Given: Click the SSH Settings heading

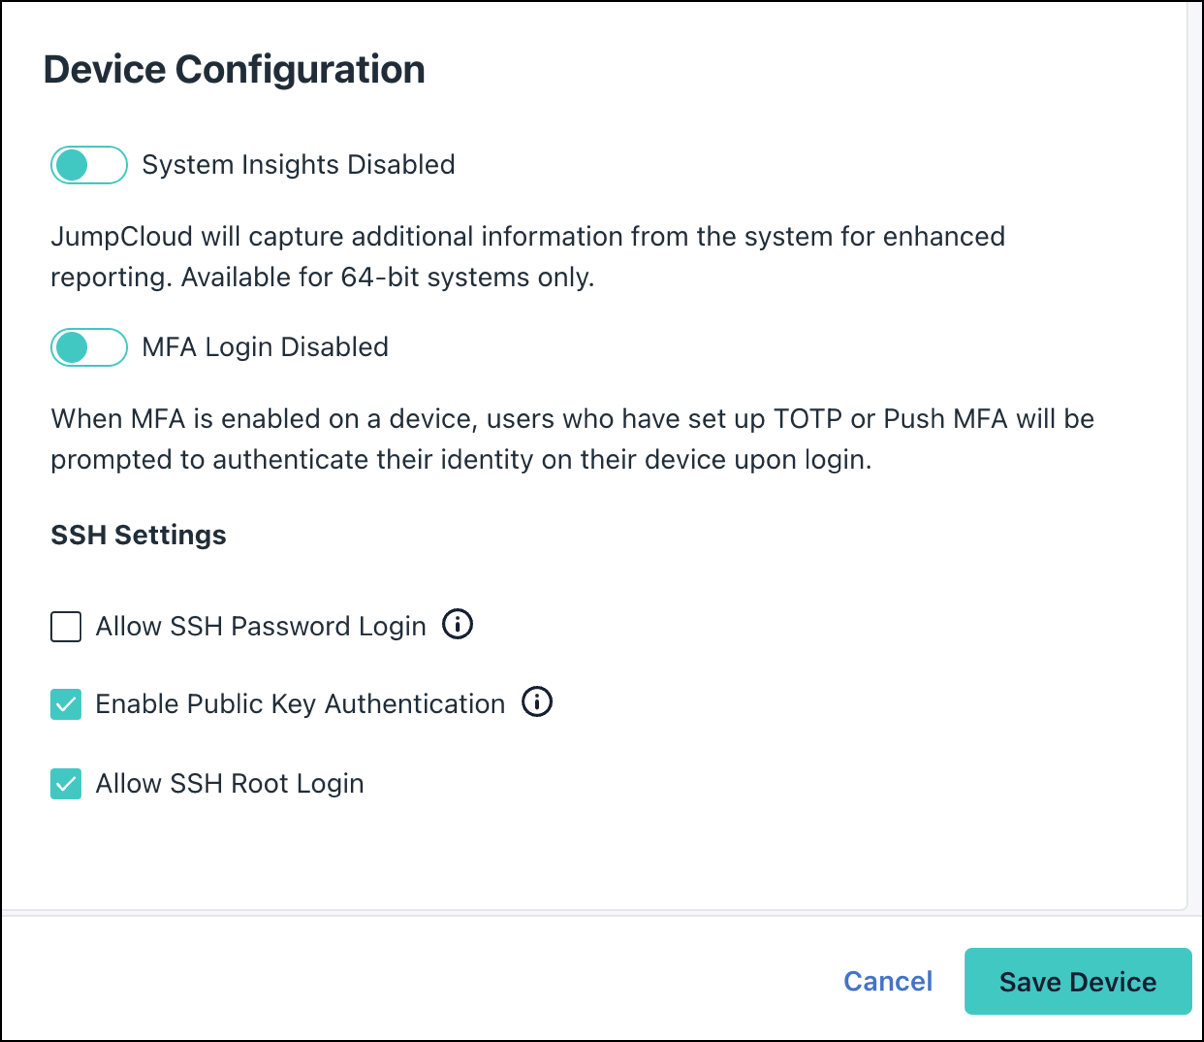Looking at the screenshot, I should (x=137, y=535).
